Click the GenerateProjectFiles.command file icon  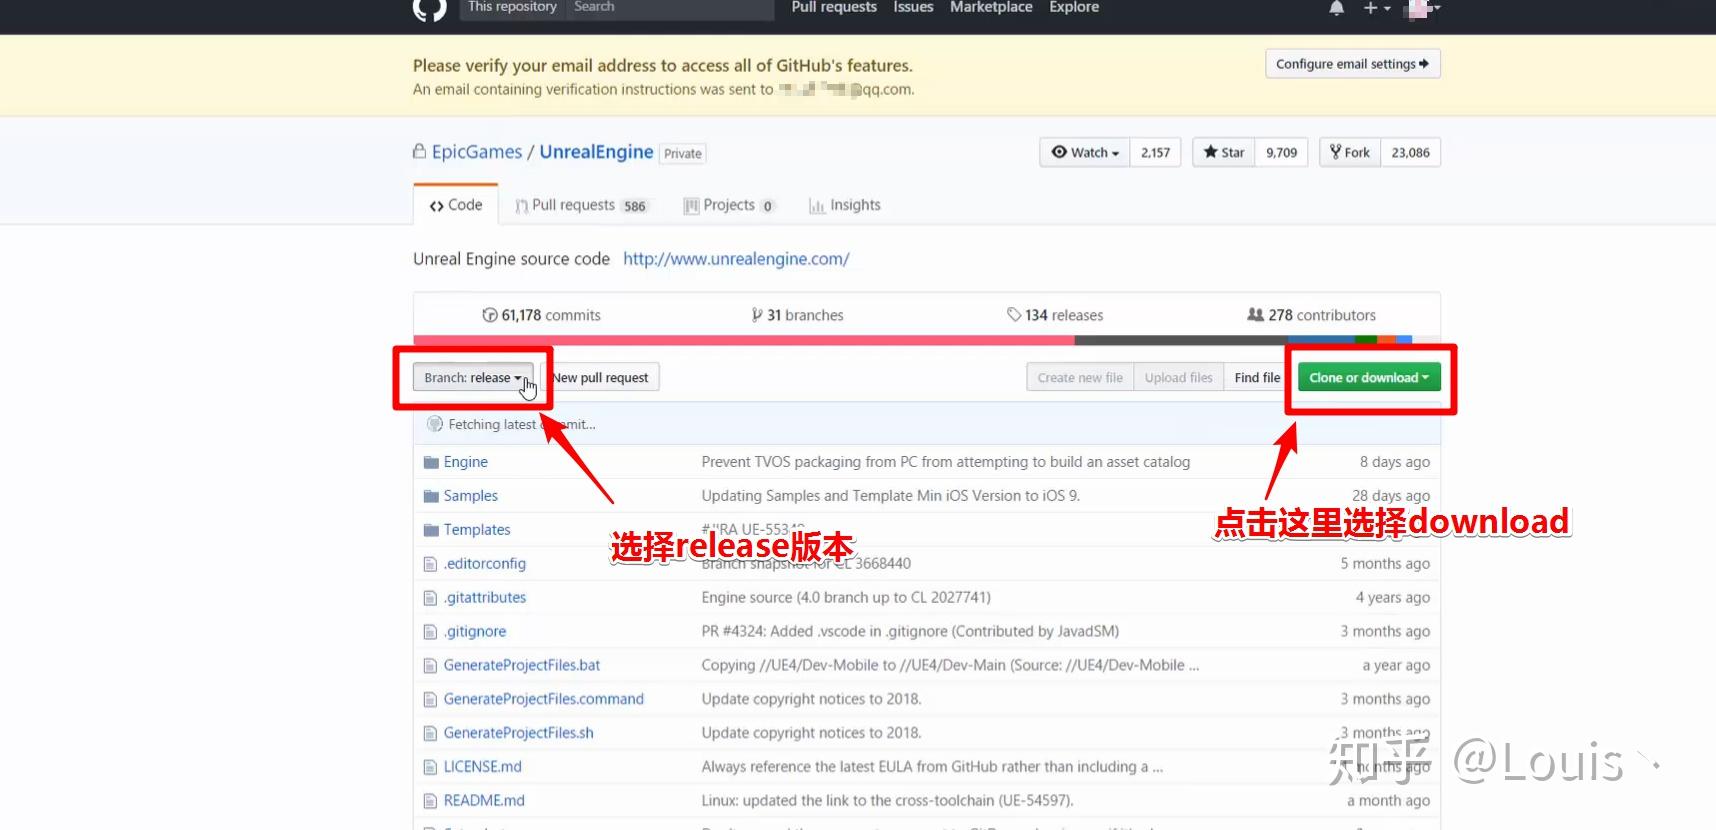click(x=431, y=700)
